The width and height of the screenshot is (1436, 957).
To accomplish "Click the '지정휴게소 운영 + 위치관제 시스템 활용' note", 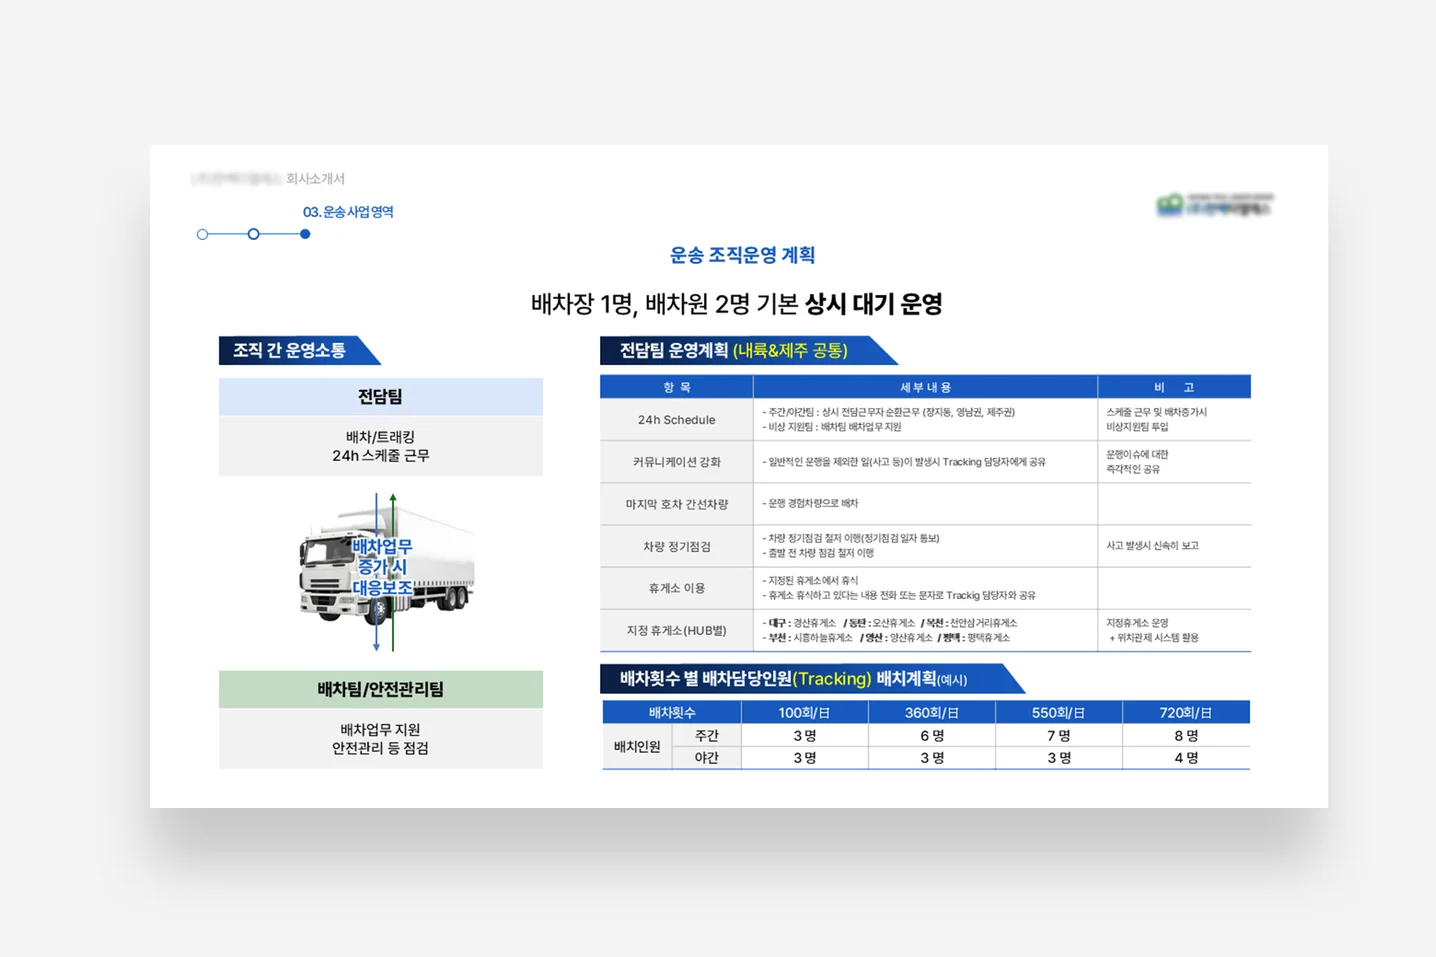I will point(1152,630).
